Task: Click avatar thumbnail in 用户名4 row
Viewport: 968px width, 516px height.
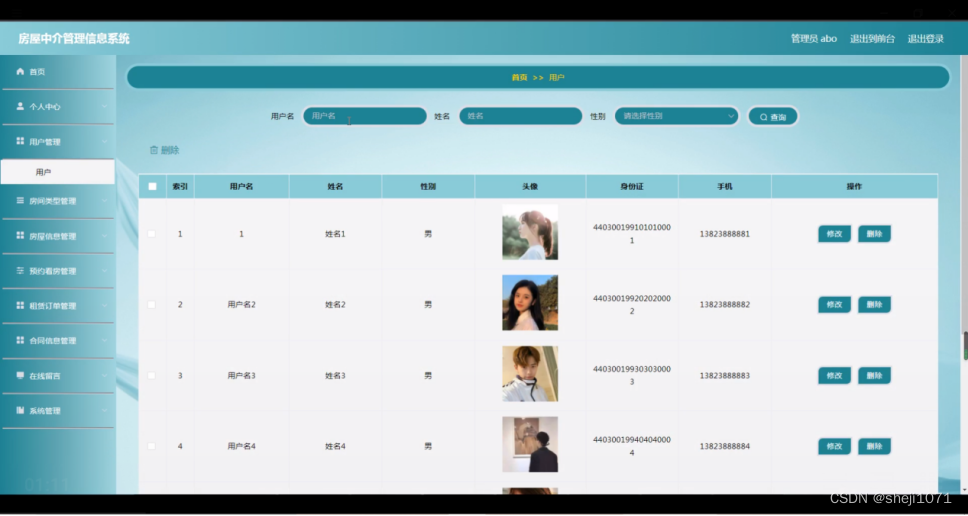Action: [x=530, y=444]
